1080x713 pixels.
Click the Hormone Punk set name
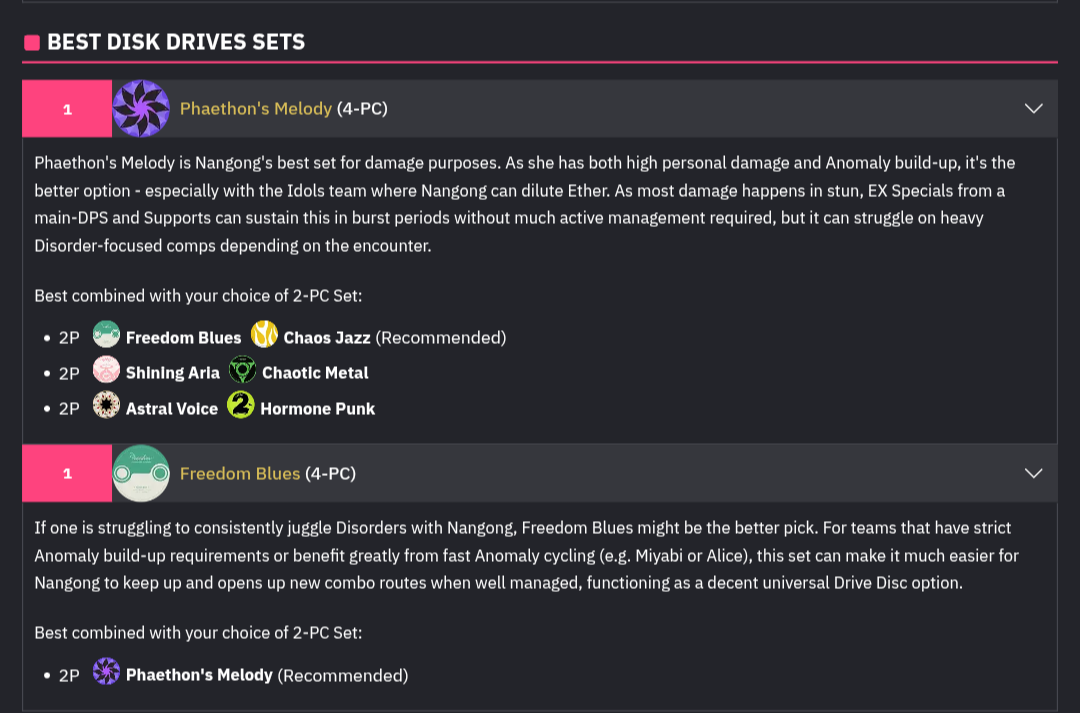[x=318, y=407]
